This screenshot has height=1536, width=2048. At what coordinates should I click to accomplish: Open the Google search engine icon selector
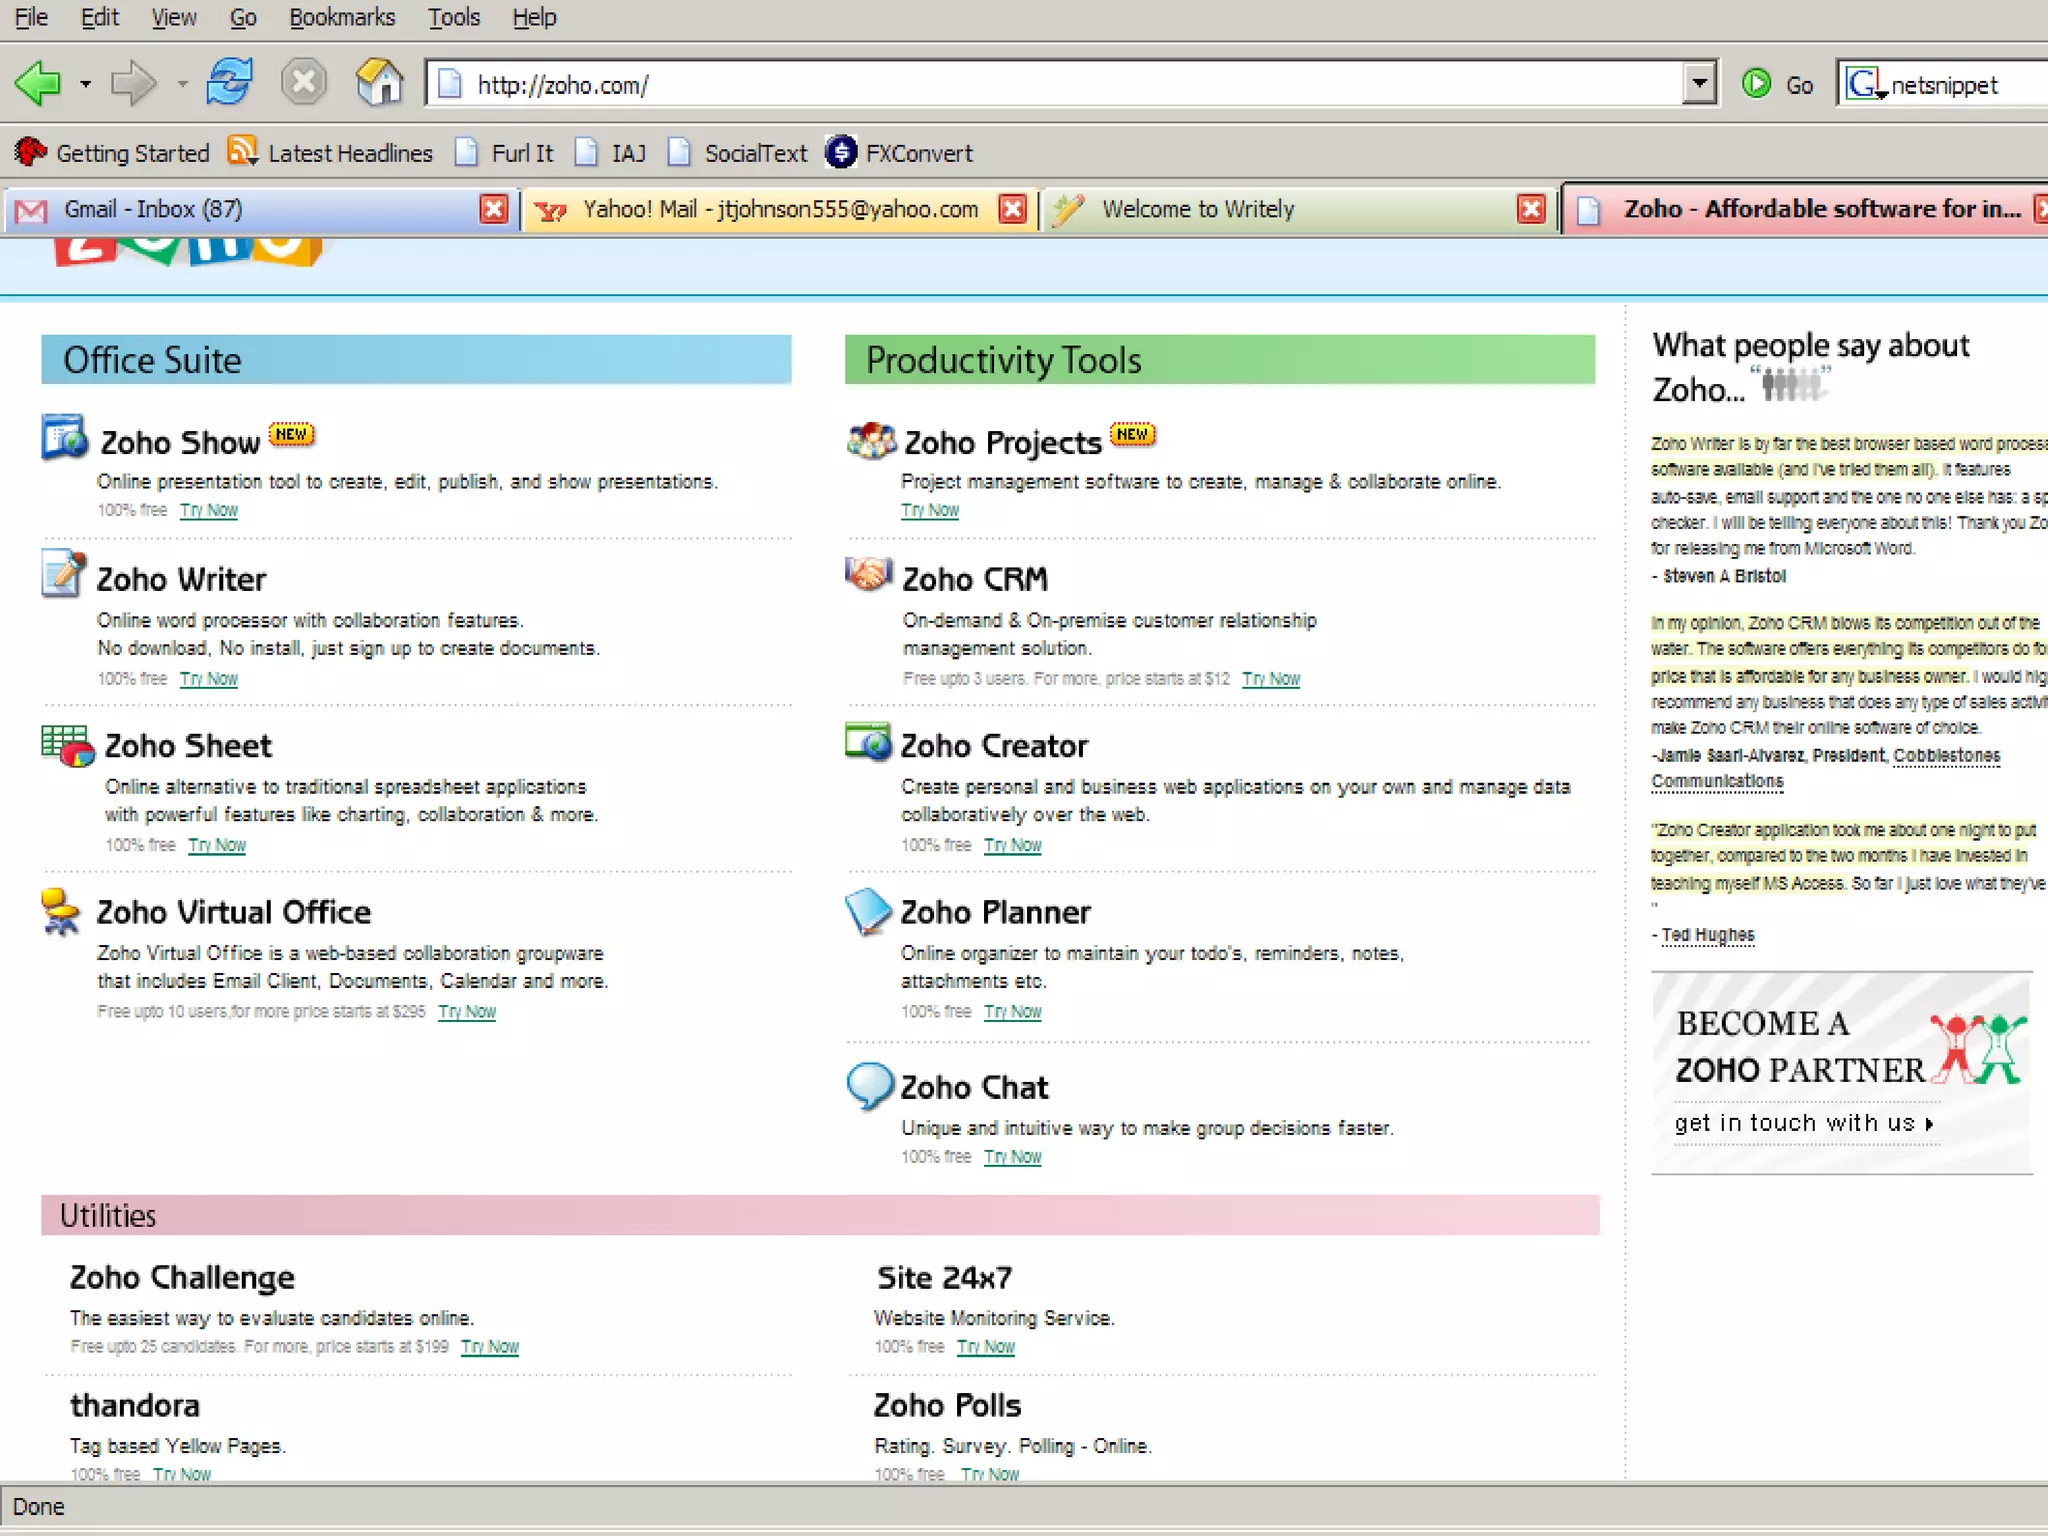click(1865, 84)
